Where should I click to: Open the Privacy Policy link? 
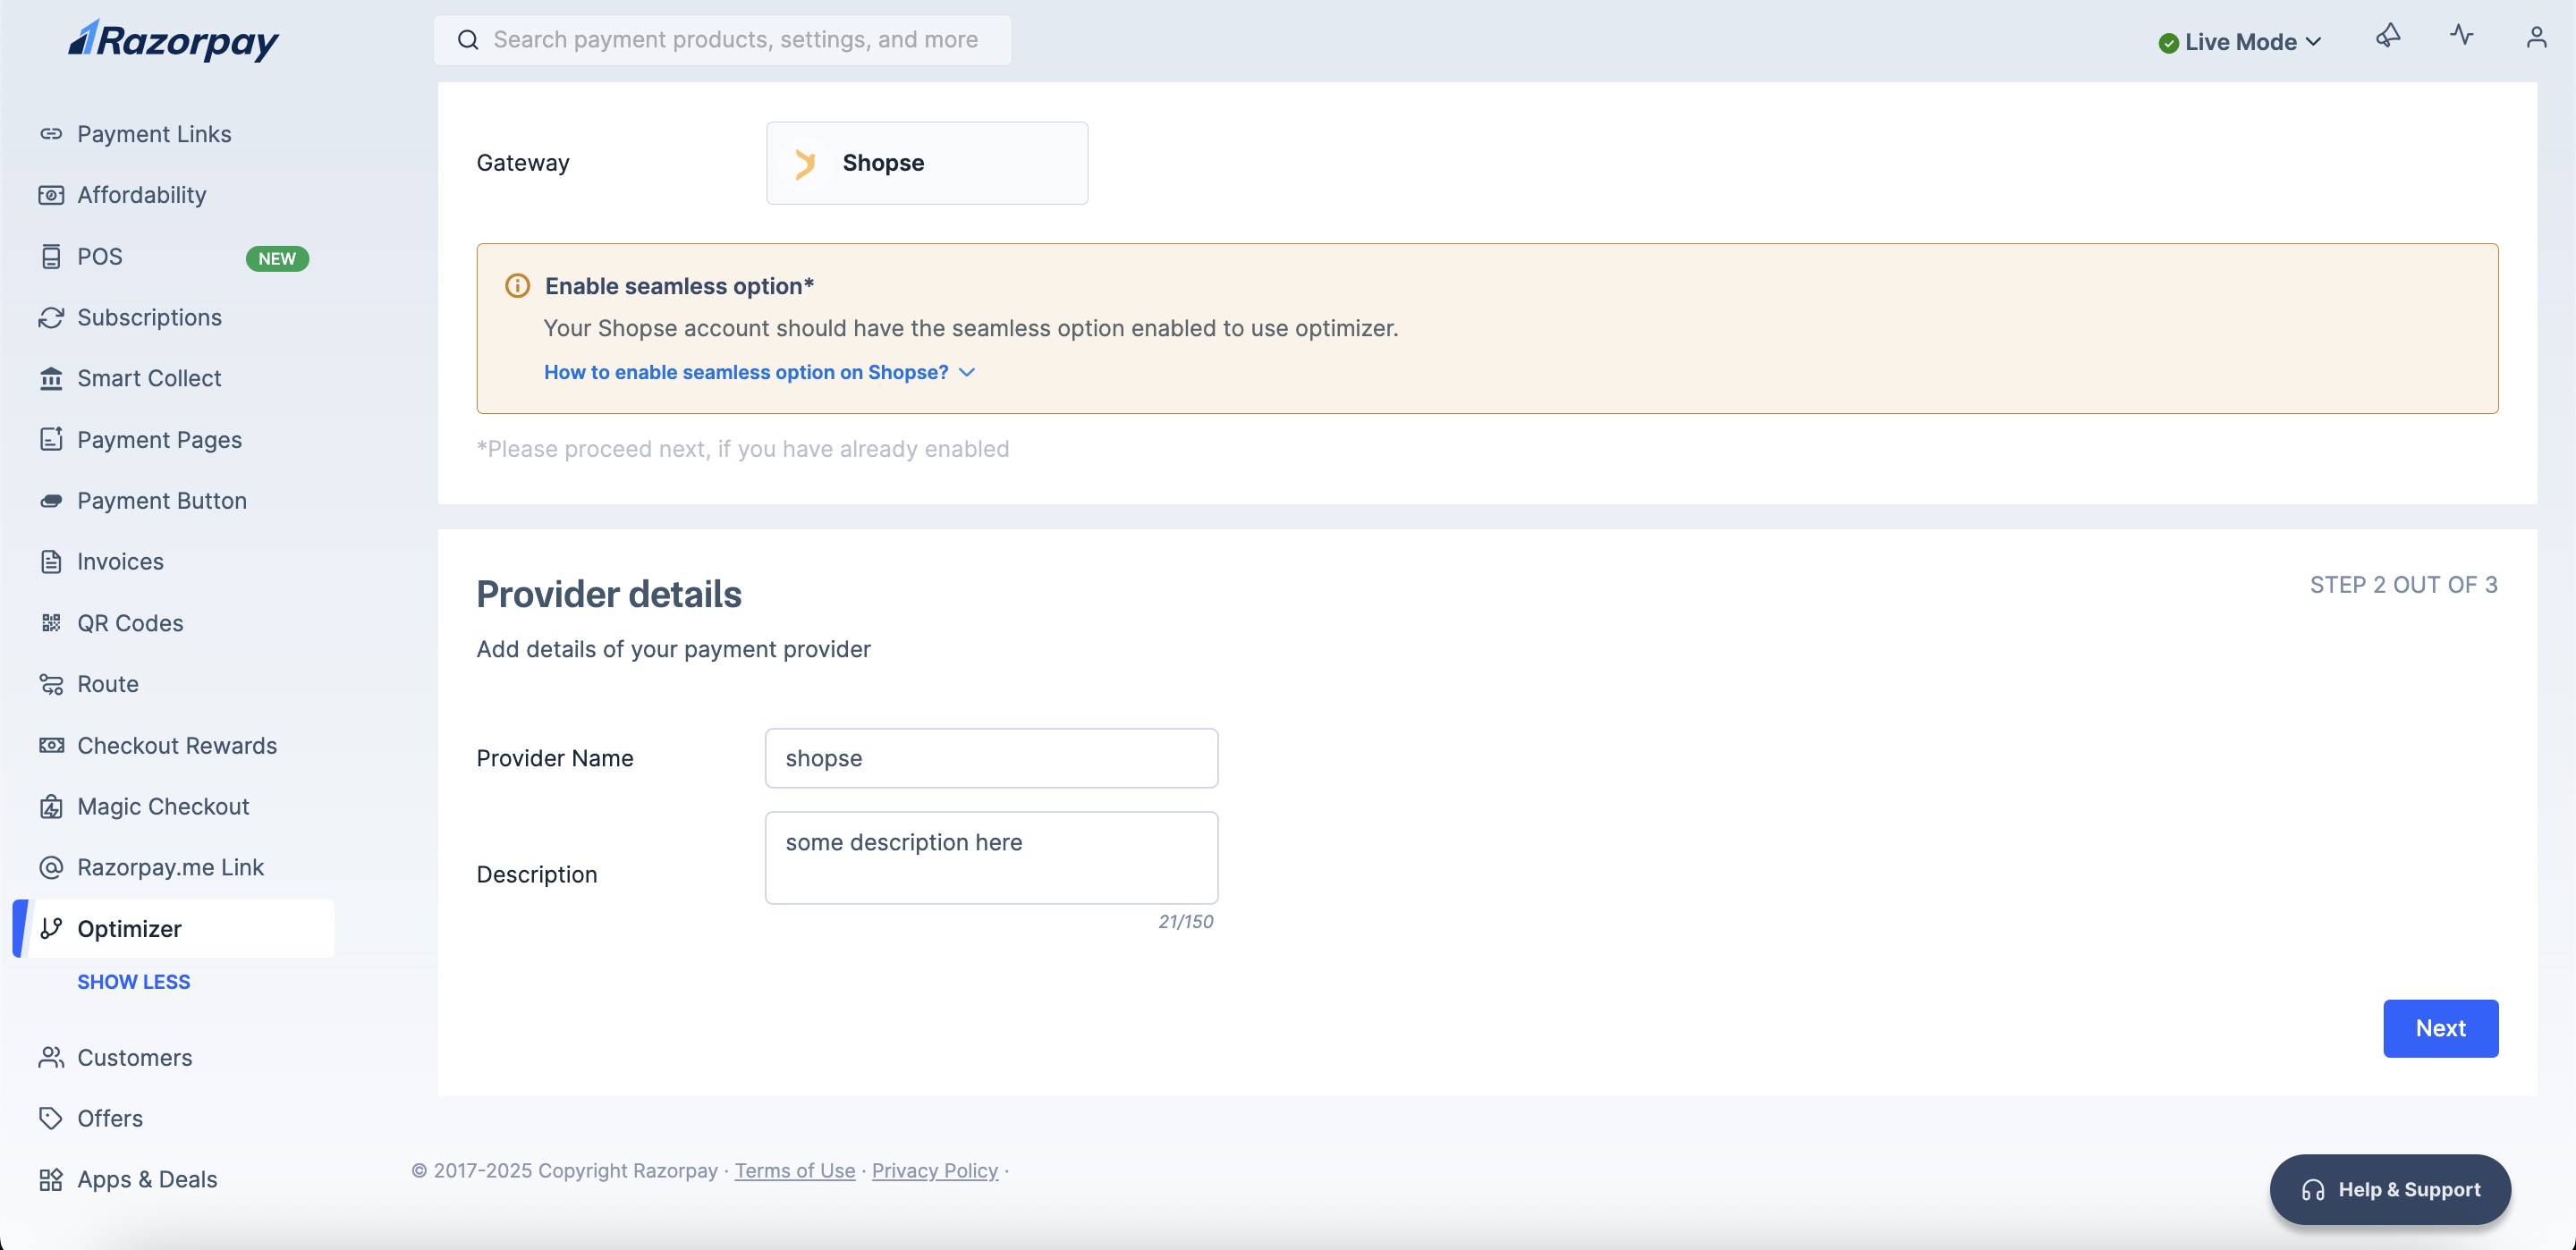pos(935,1171)
